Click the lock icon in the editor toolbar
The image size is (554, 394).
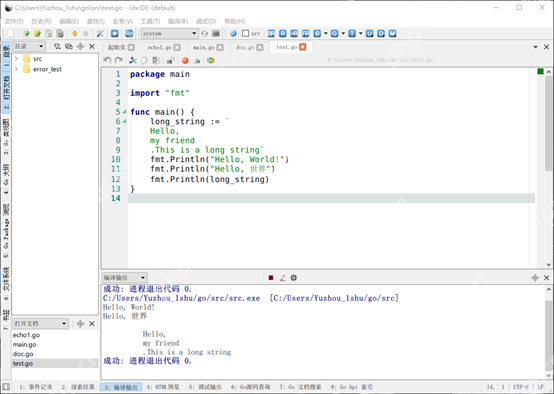pos(171,60)
